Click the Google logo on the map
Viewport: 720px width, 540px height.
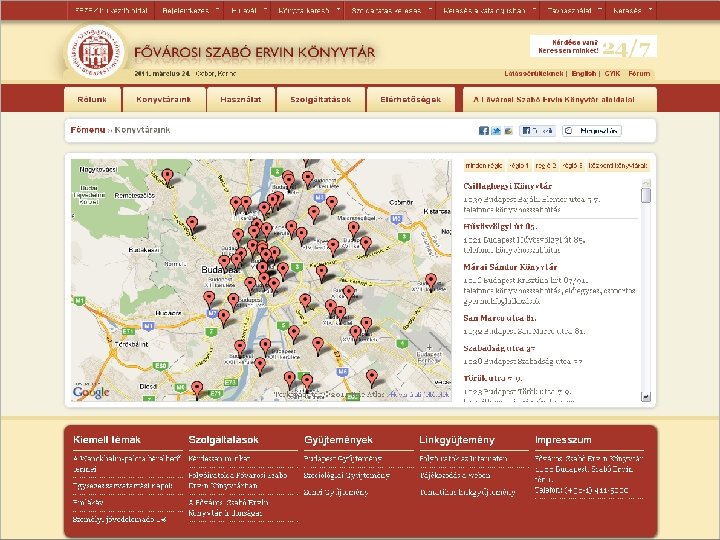point(91,392)
